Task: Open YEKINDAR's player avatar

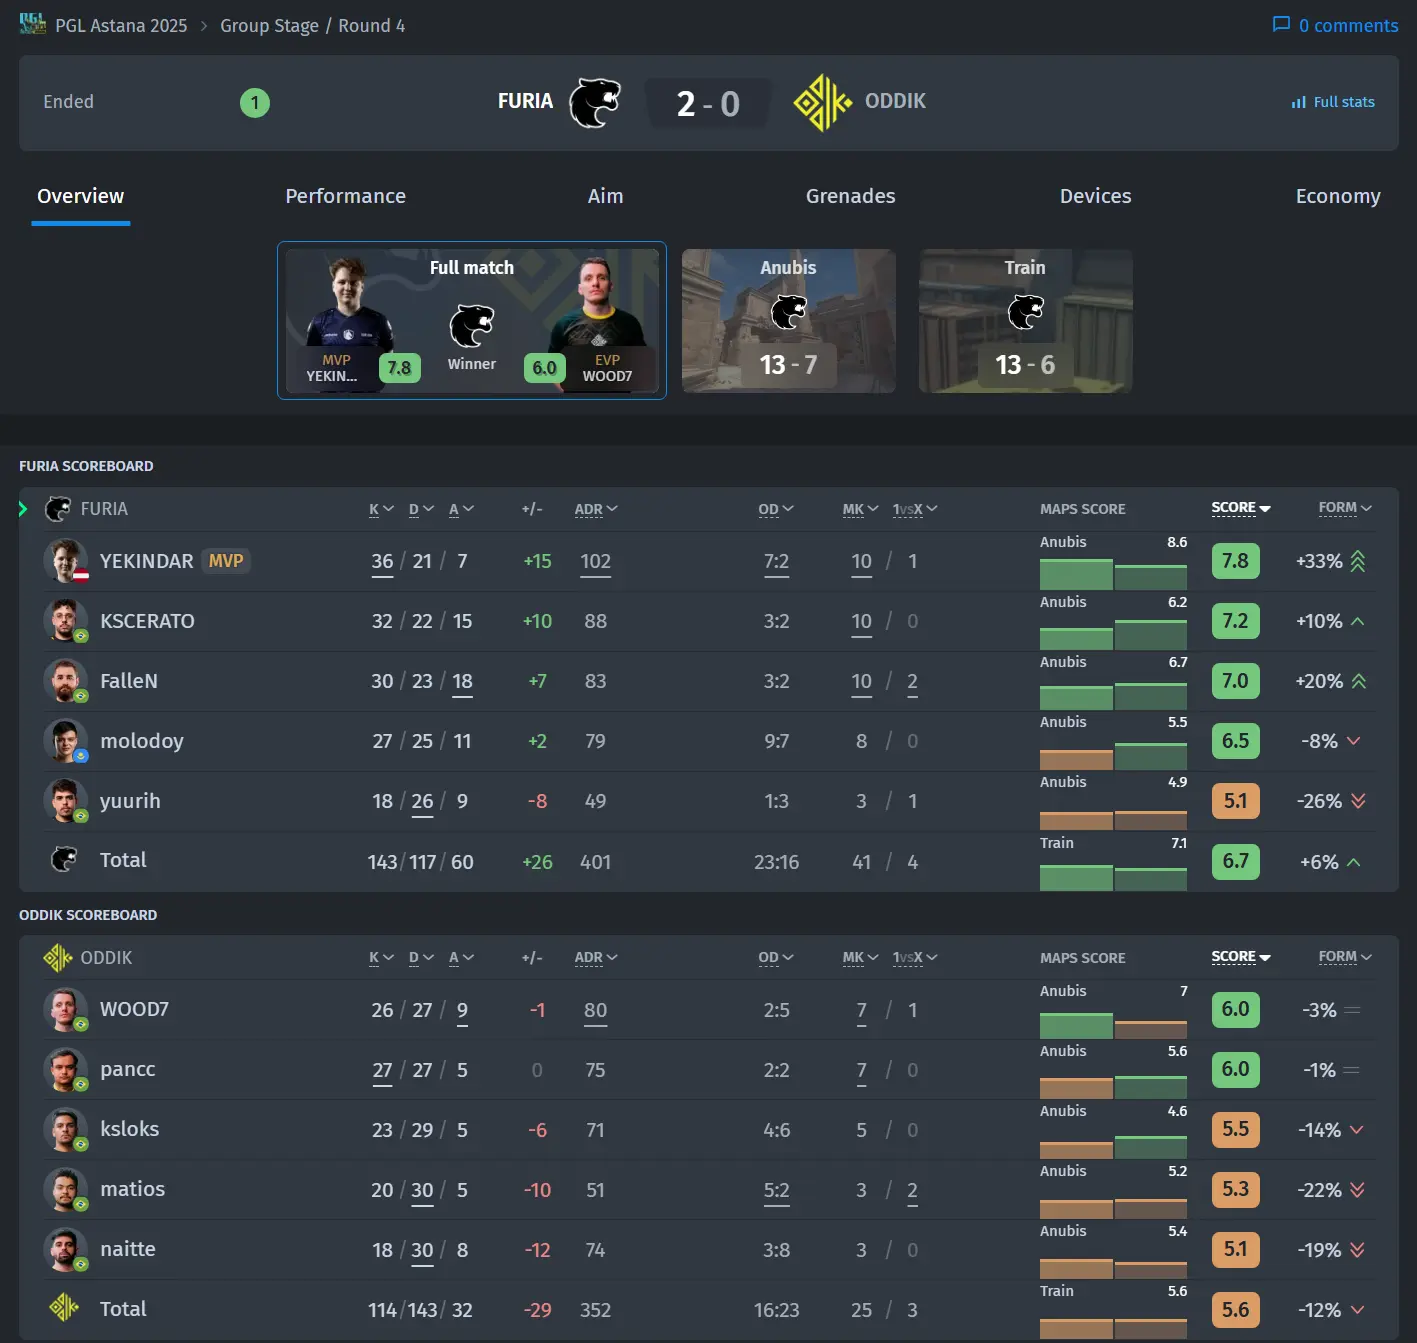Action: 66,561
